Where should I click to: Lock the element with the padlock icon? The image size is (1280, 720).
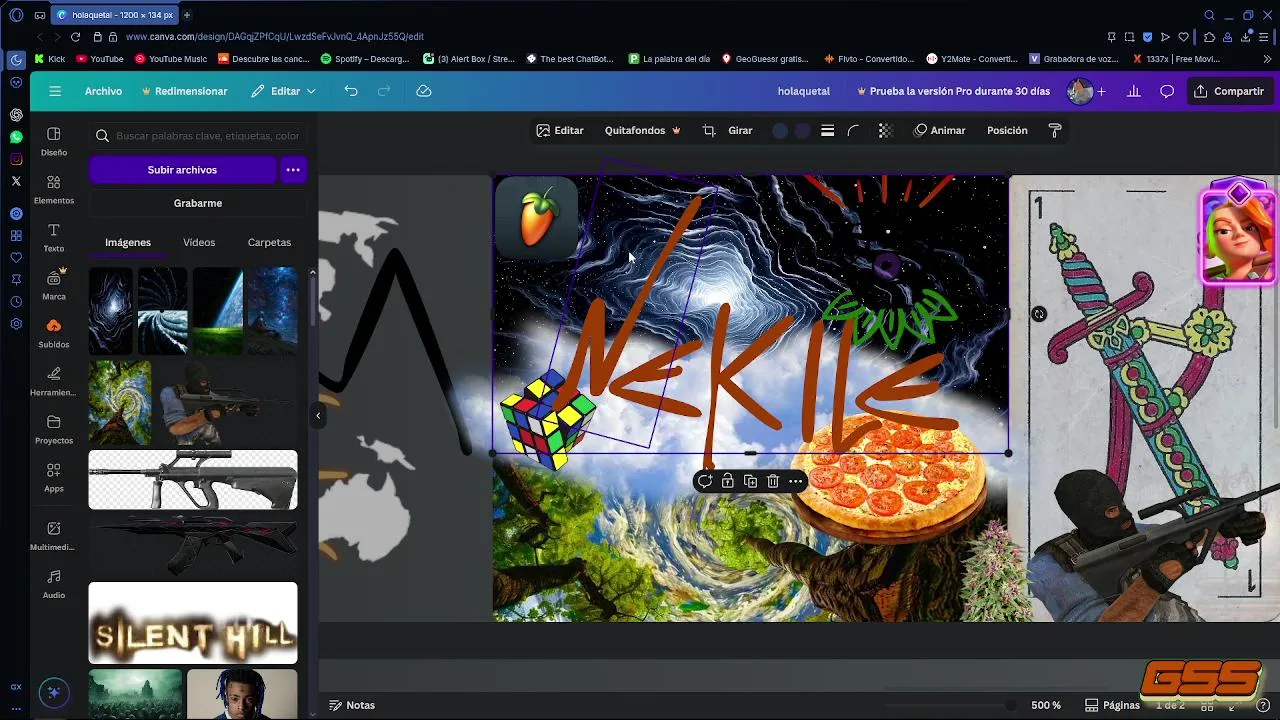click(728, 481)
